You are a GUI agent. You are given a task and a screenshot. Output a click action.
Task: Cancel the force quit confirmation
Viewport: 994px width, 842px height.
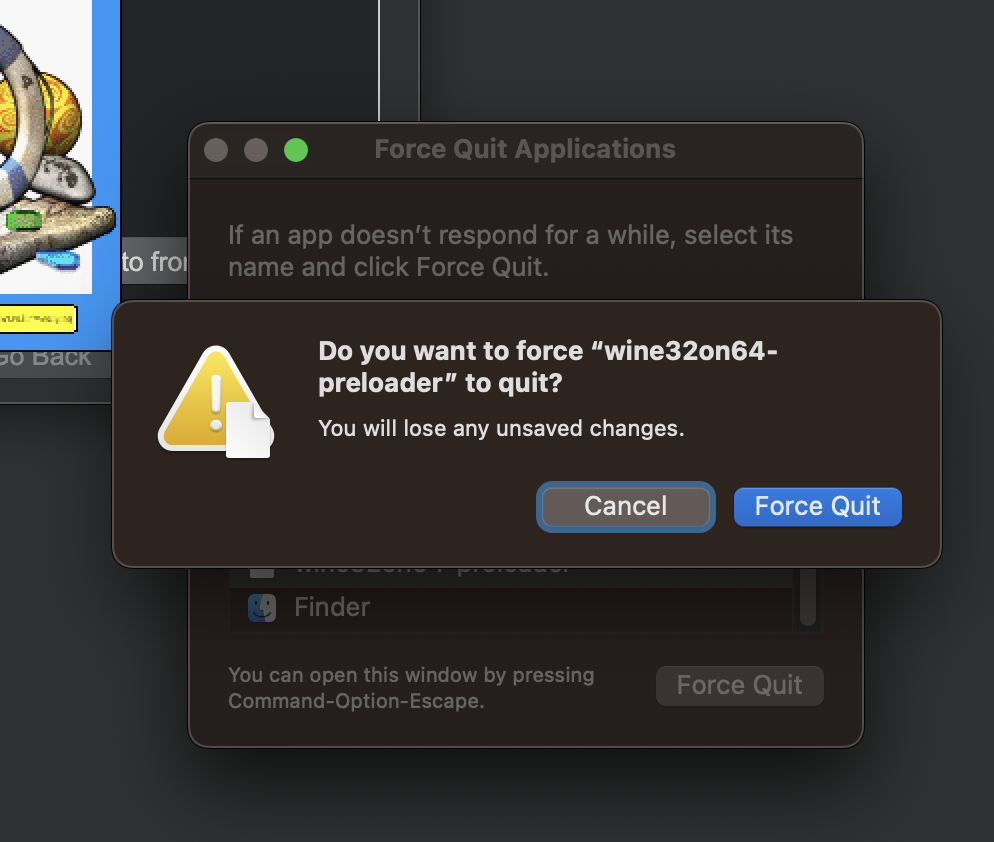[x=625, y=506]
